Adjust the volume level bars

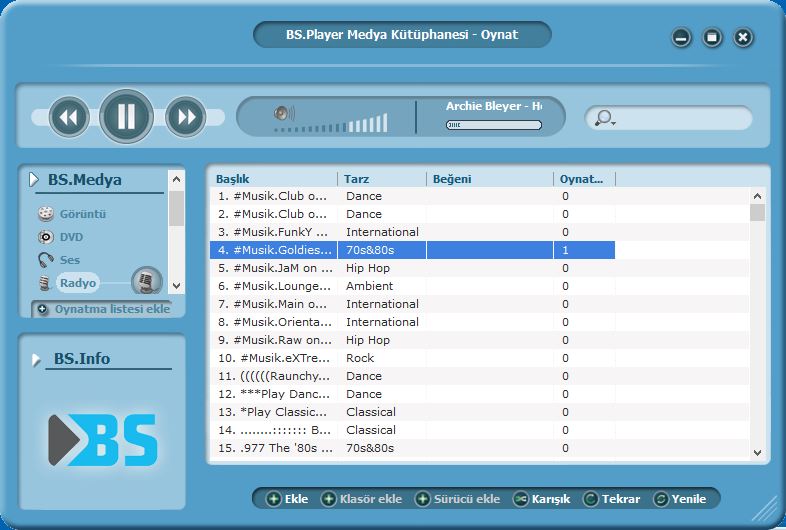pyautogui.click(x=331, y=124)
